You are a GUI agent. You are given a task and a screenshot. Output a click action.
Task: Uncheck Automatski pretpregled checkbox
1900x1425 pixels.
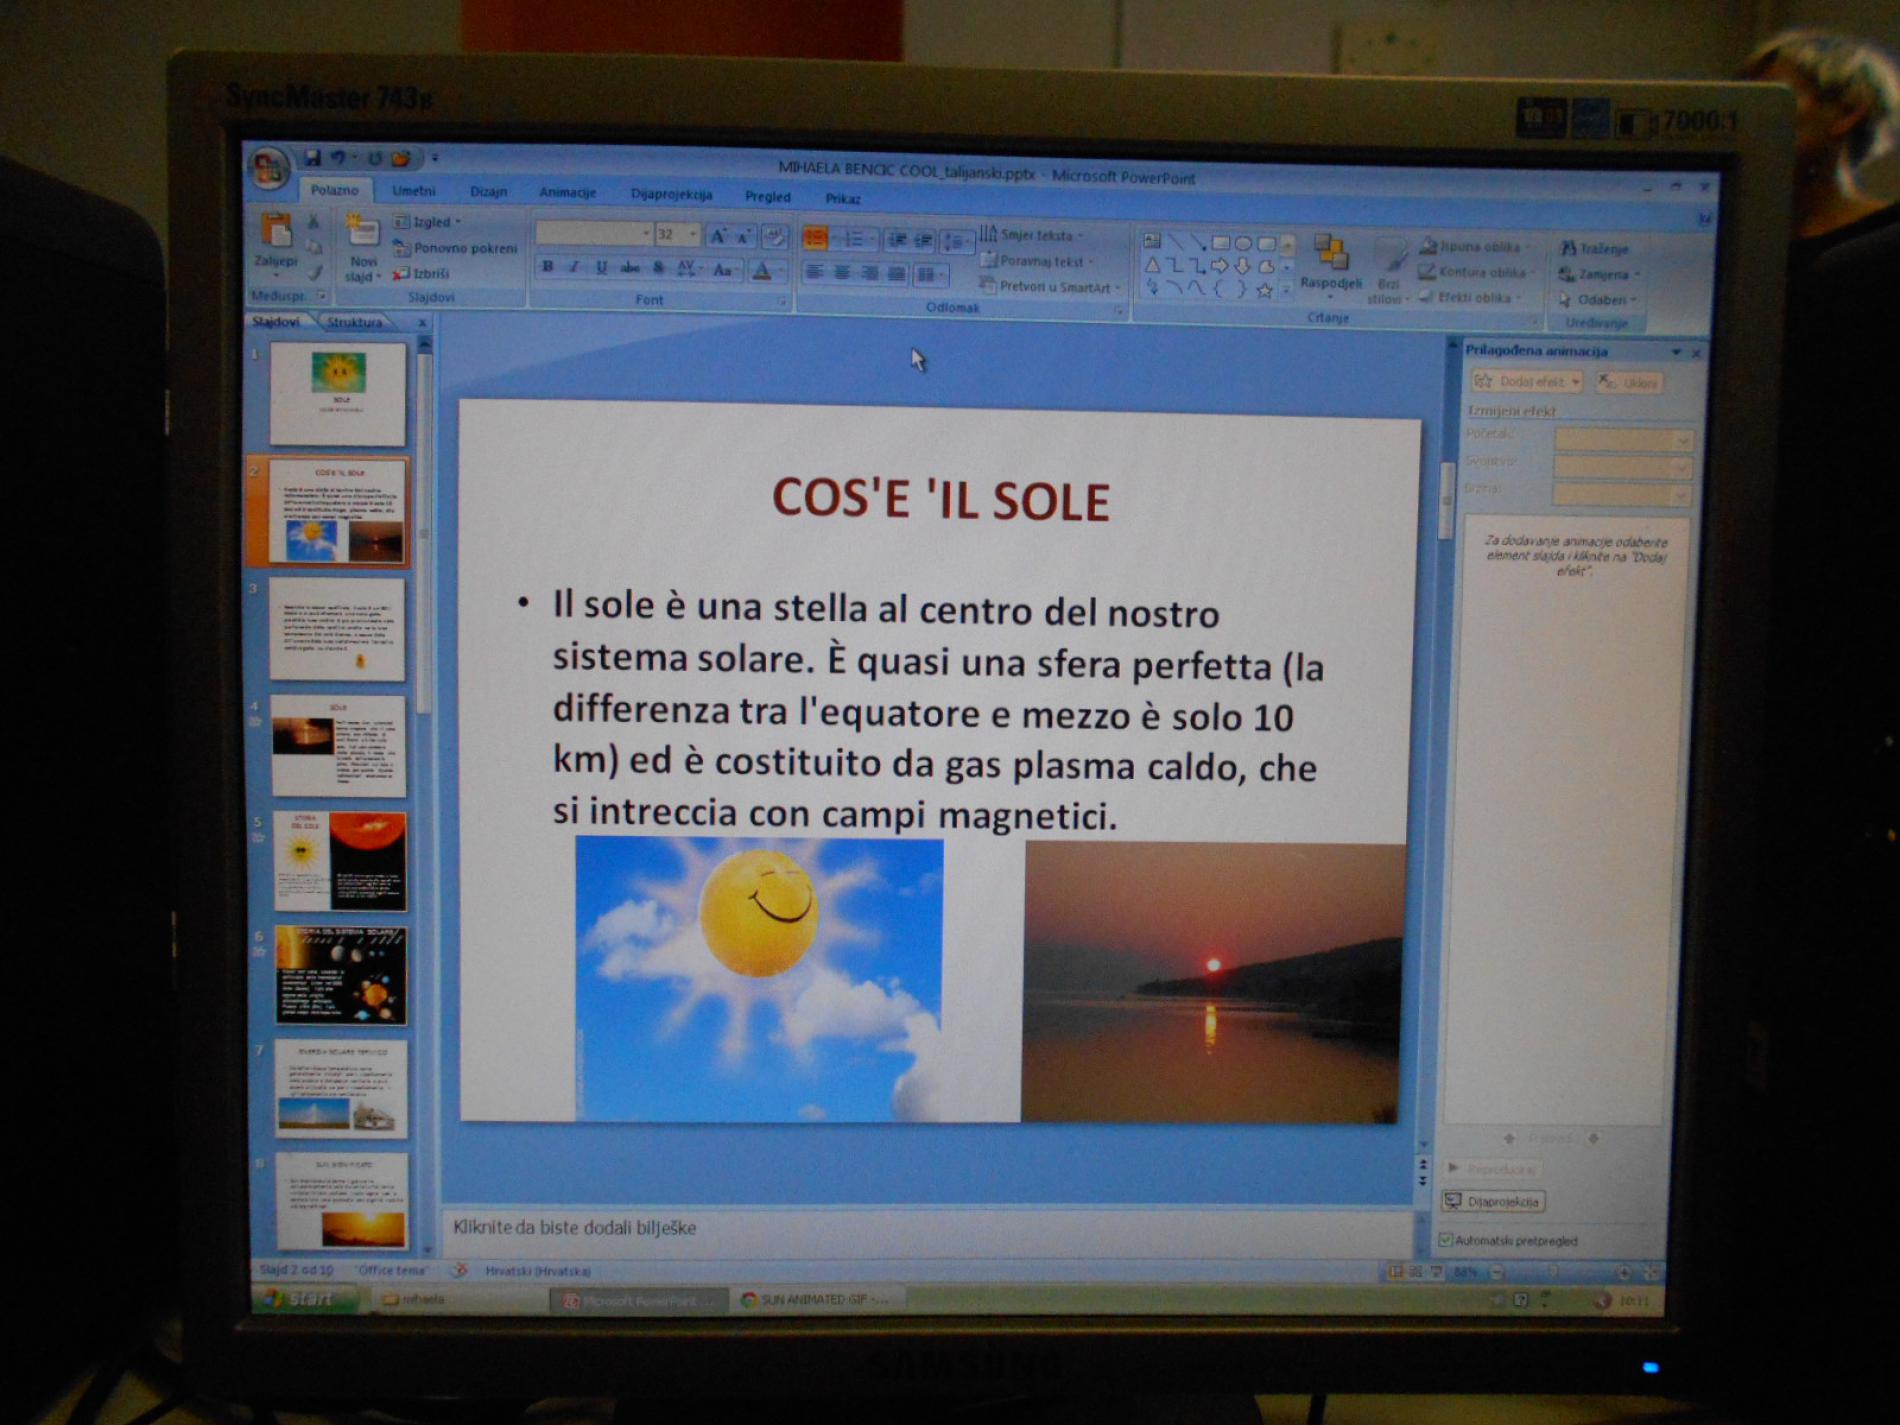click(1445, 1240)
